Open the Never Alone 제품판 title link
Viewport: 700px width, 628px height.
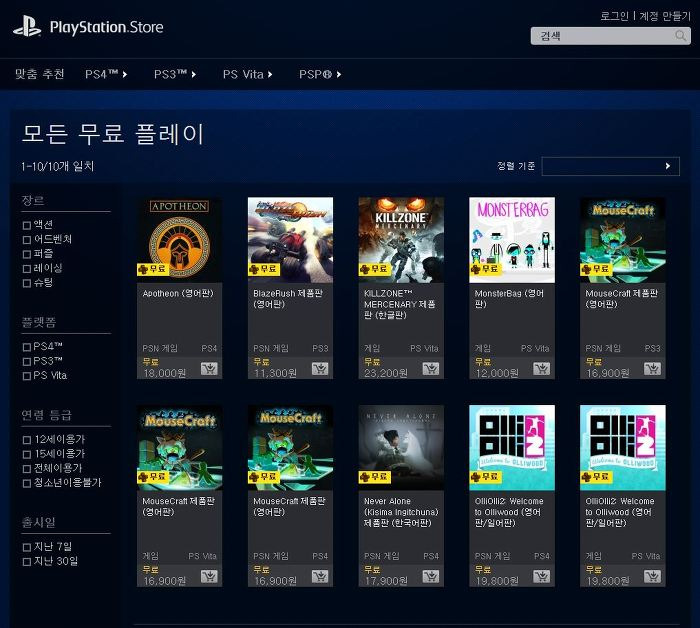(x=401, y=512)
